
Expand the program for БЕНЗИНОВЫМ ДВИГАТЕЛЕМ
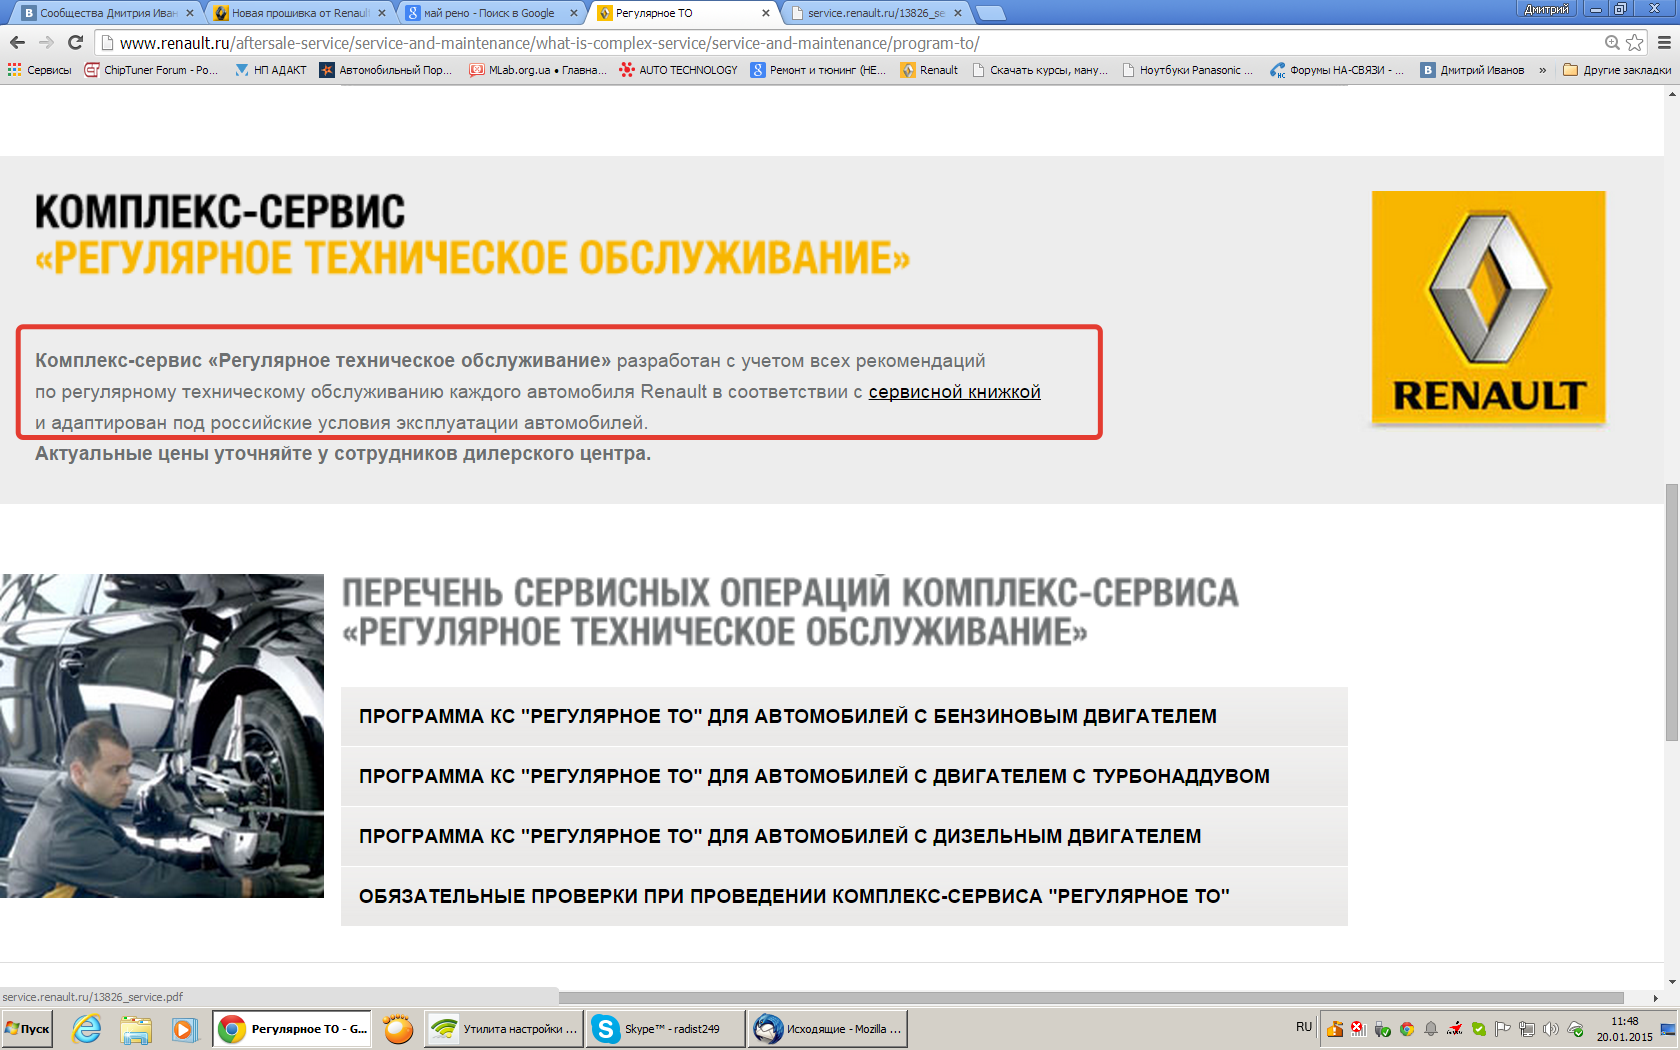point(844,716)
